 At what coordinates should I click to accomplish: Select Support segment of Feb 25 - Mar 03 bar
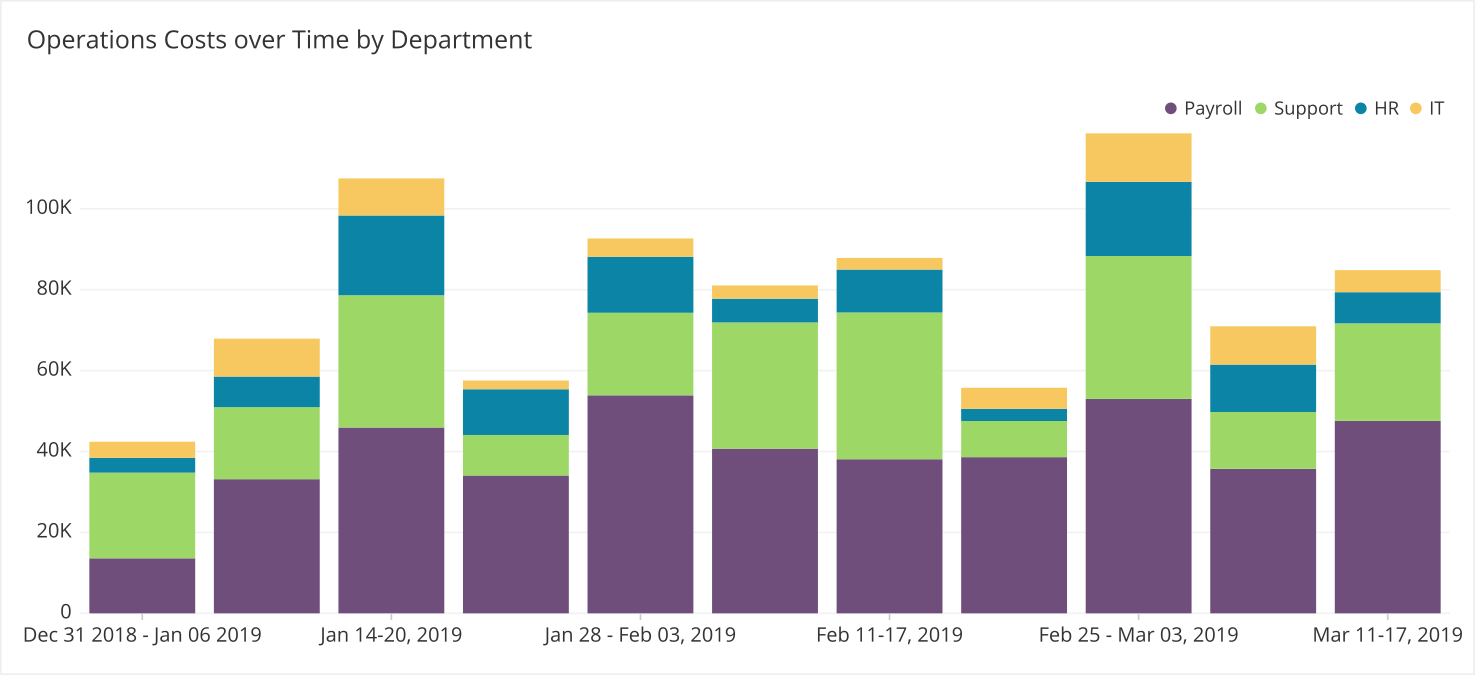1138,327
